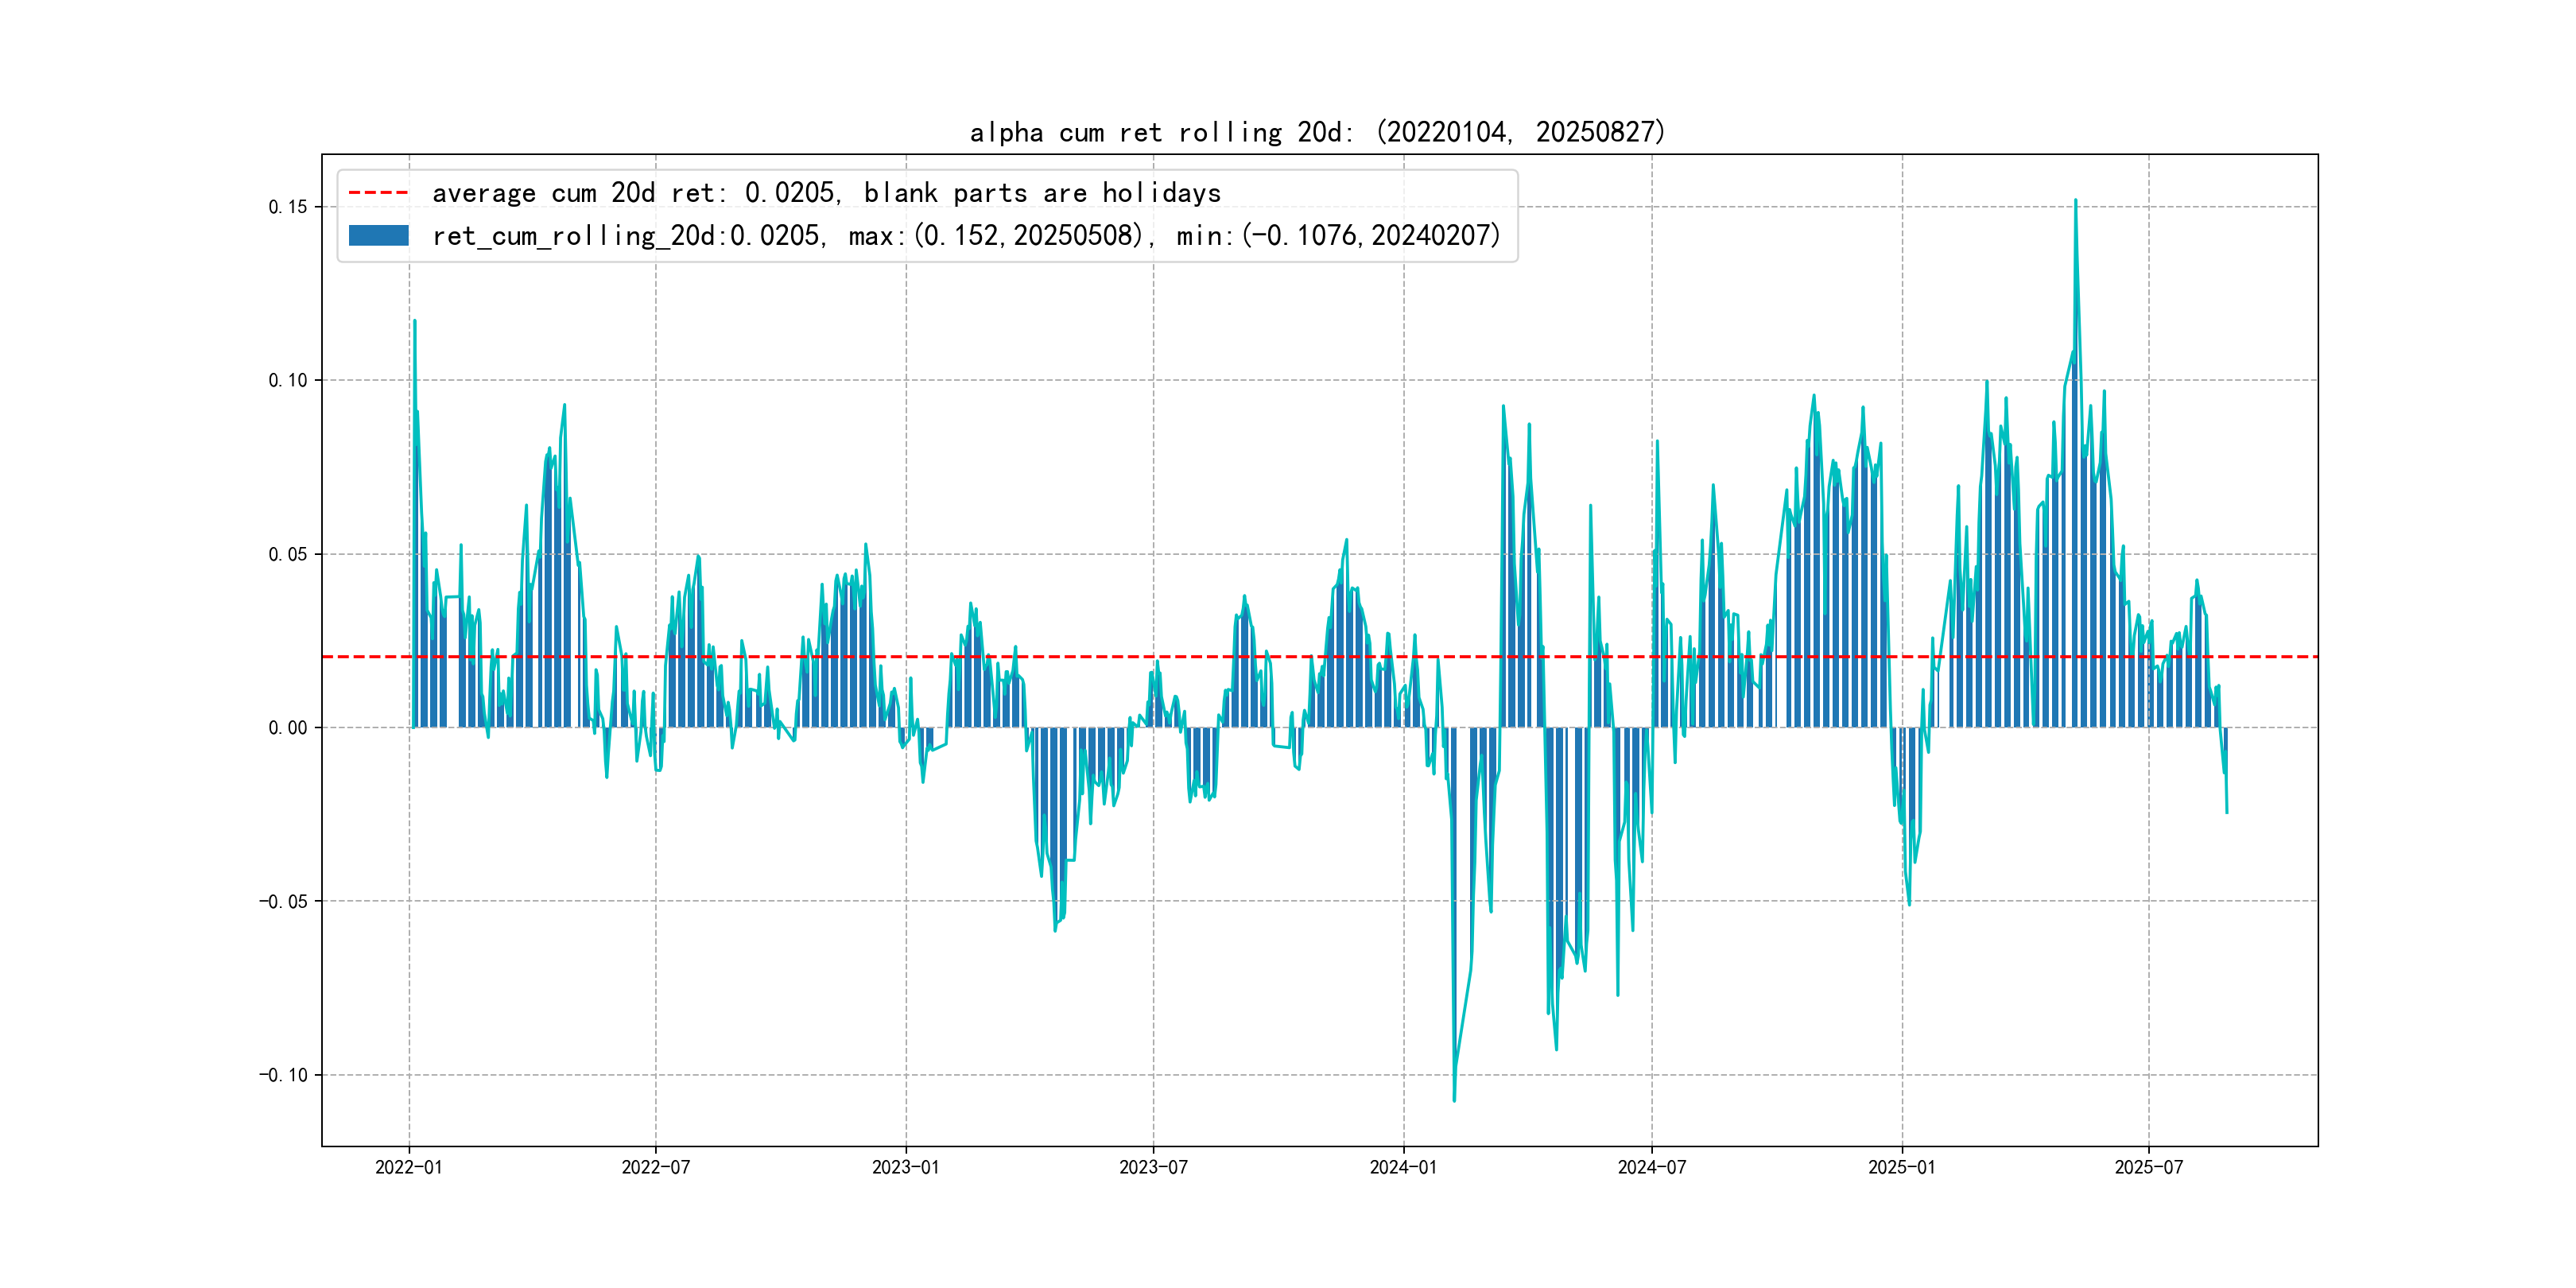The image size is (2576, 1288).
Task: Click the average cum 20d ret legend label
Action: pos(826,192)
